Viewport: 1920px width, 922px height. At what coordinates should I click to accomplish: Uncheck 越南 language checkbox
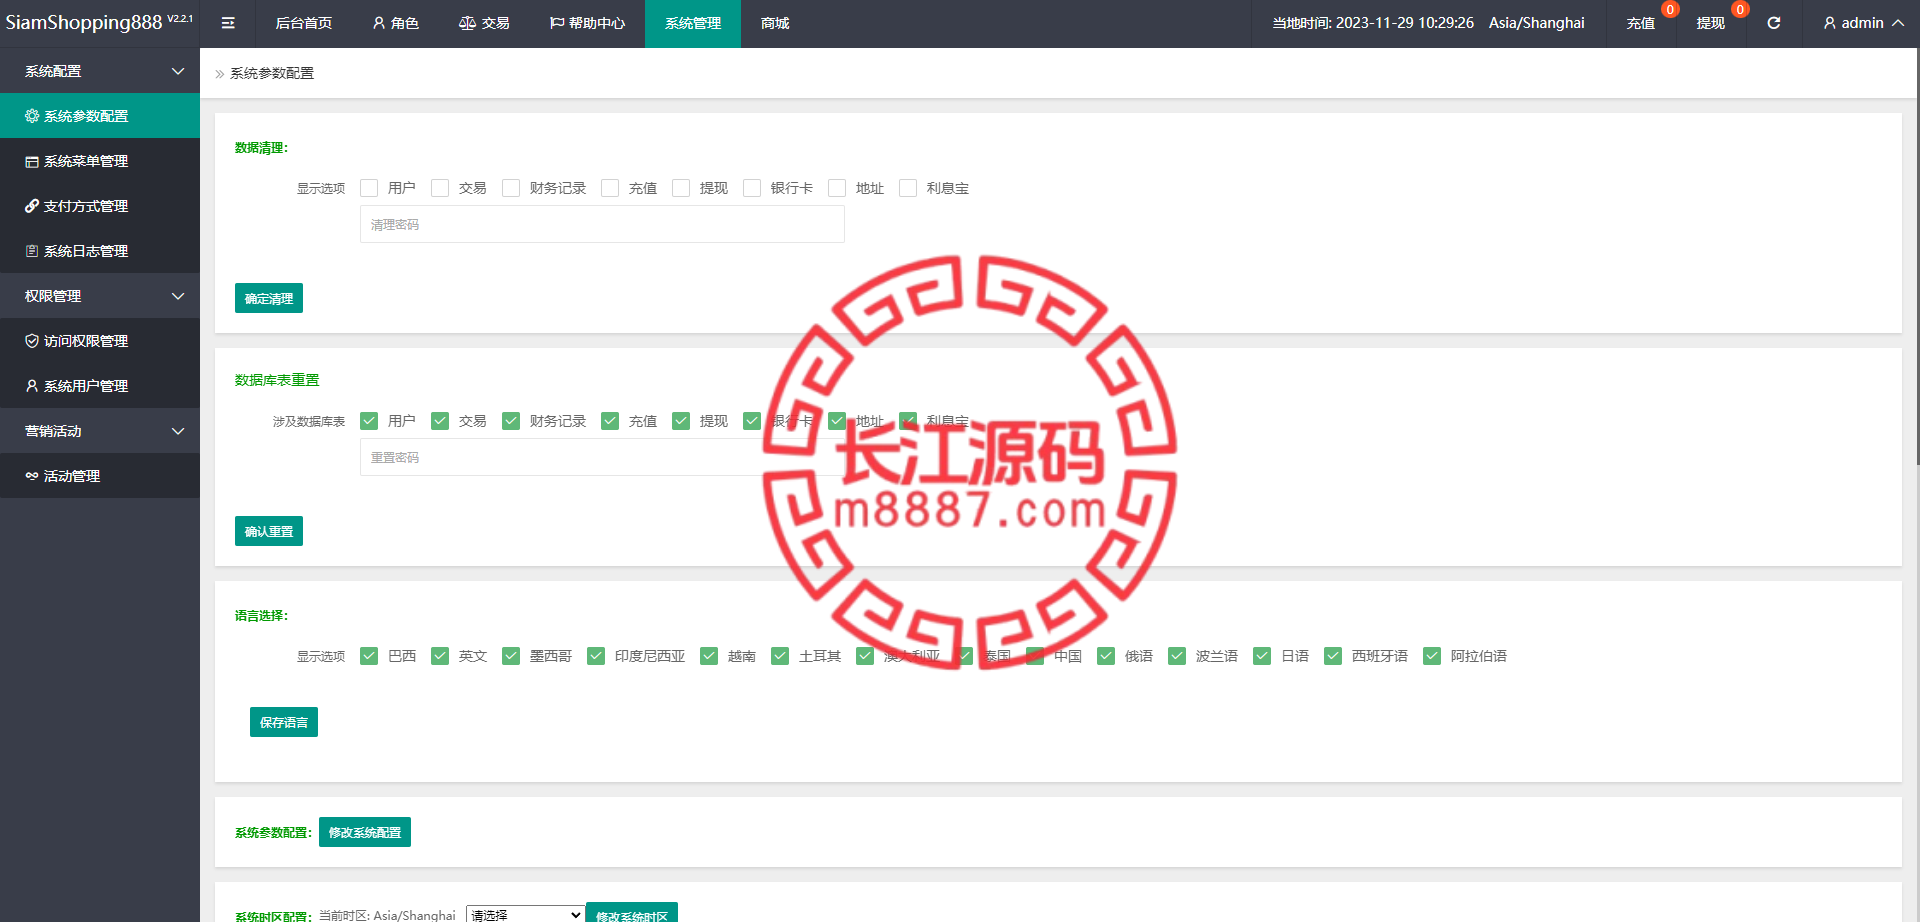click(709, 656)
